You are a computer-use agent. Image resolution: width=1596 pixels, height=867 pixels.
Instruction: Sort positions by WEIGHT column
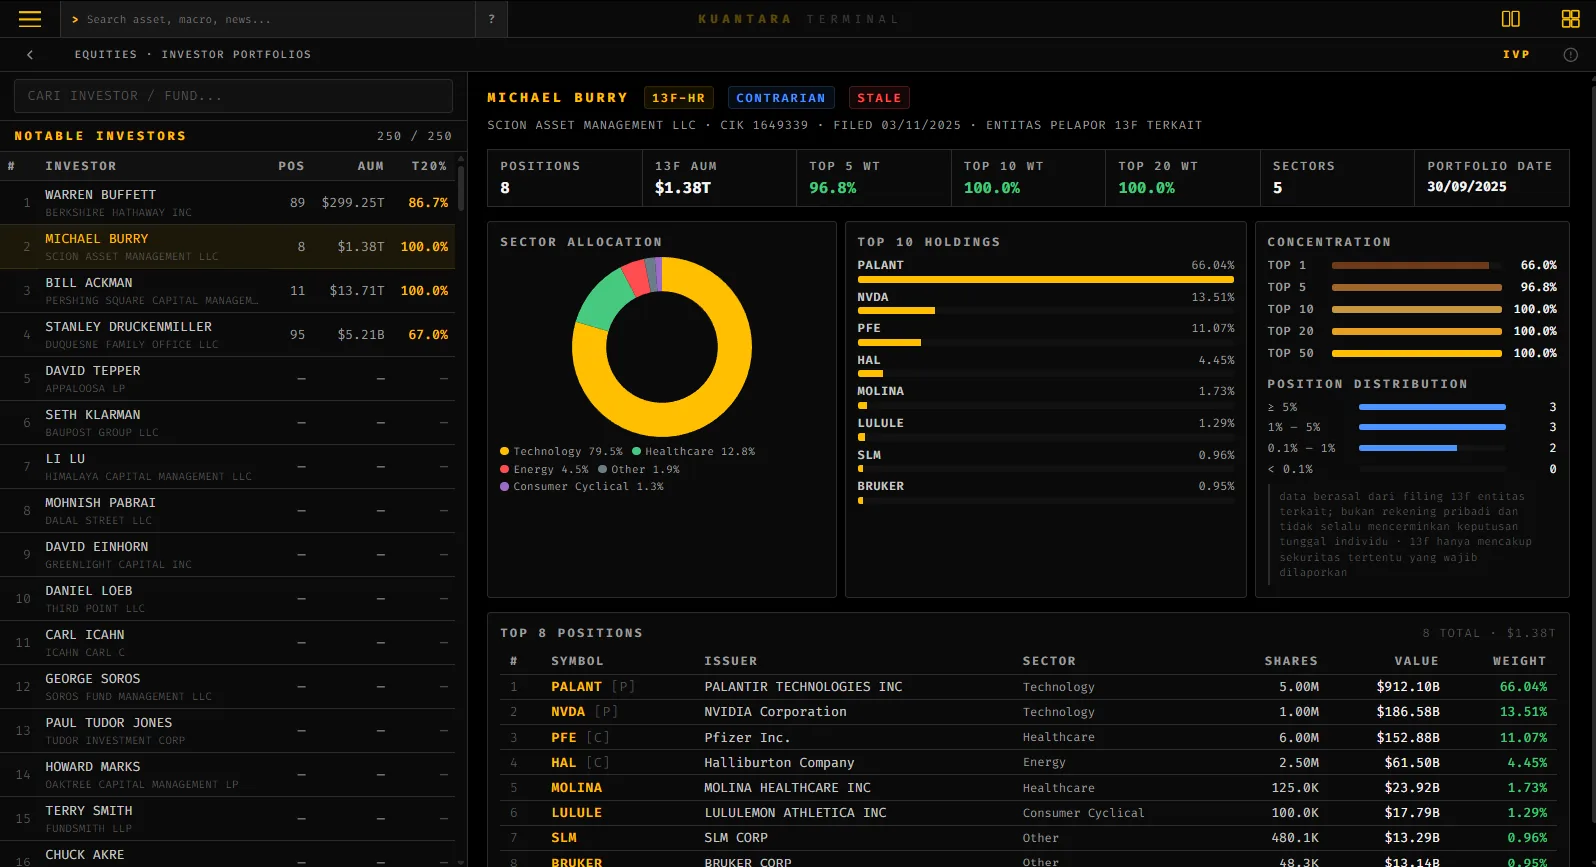pyautogui.click(x=1519, y=661)
